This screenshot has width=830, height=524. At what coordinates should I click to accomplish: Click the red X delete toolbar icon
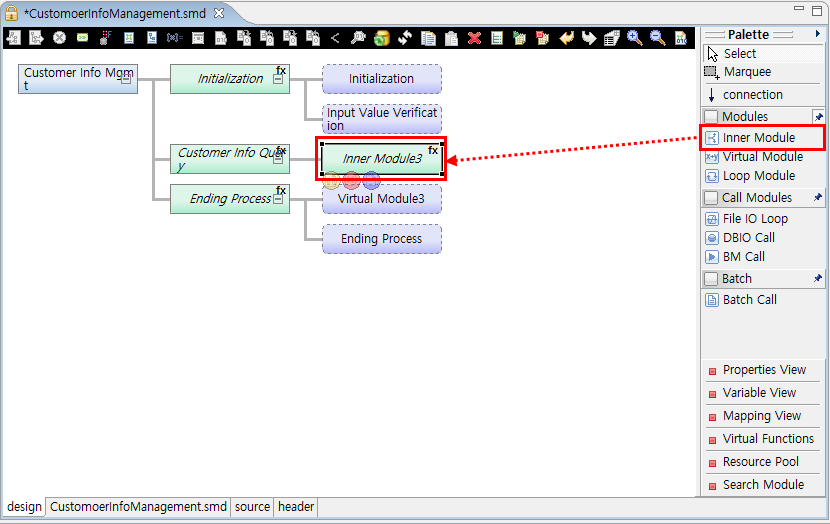pyautogui.click(x=474, y=38)
